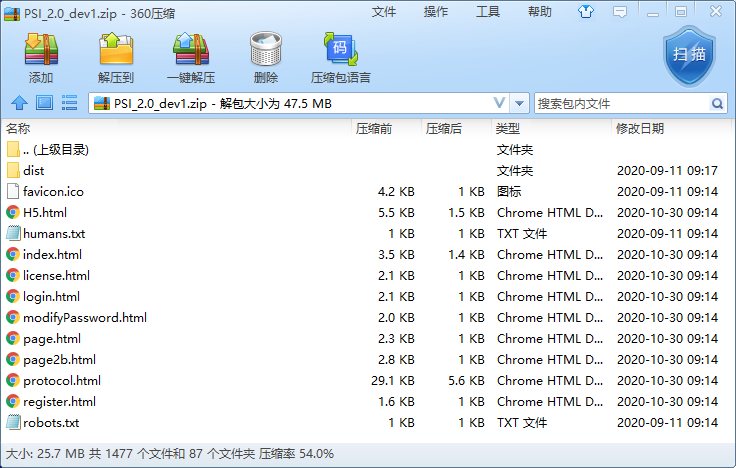
Task: Click the 一键解压 (One-click extract) icon
Action: pyautogui.click(x=197, y=57)
